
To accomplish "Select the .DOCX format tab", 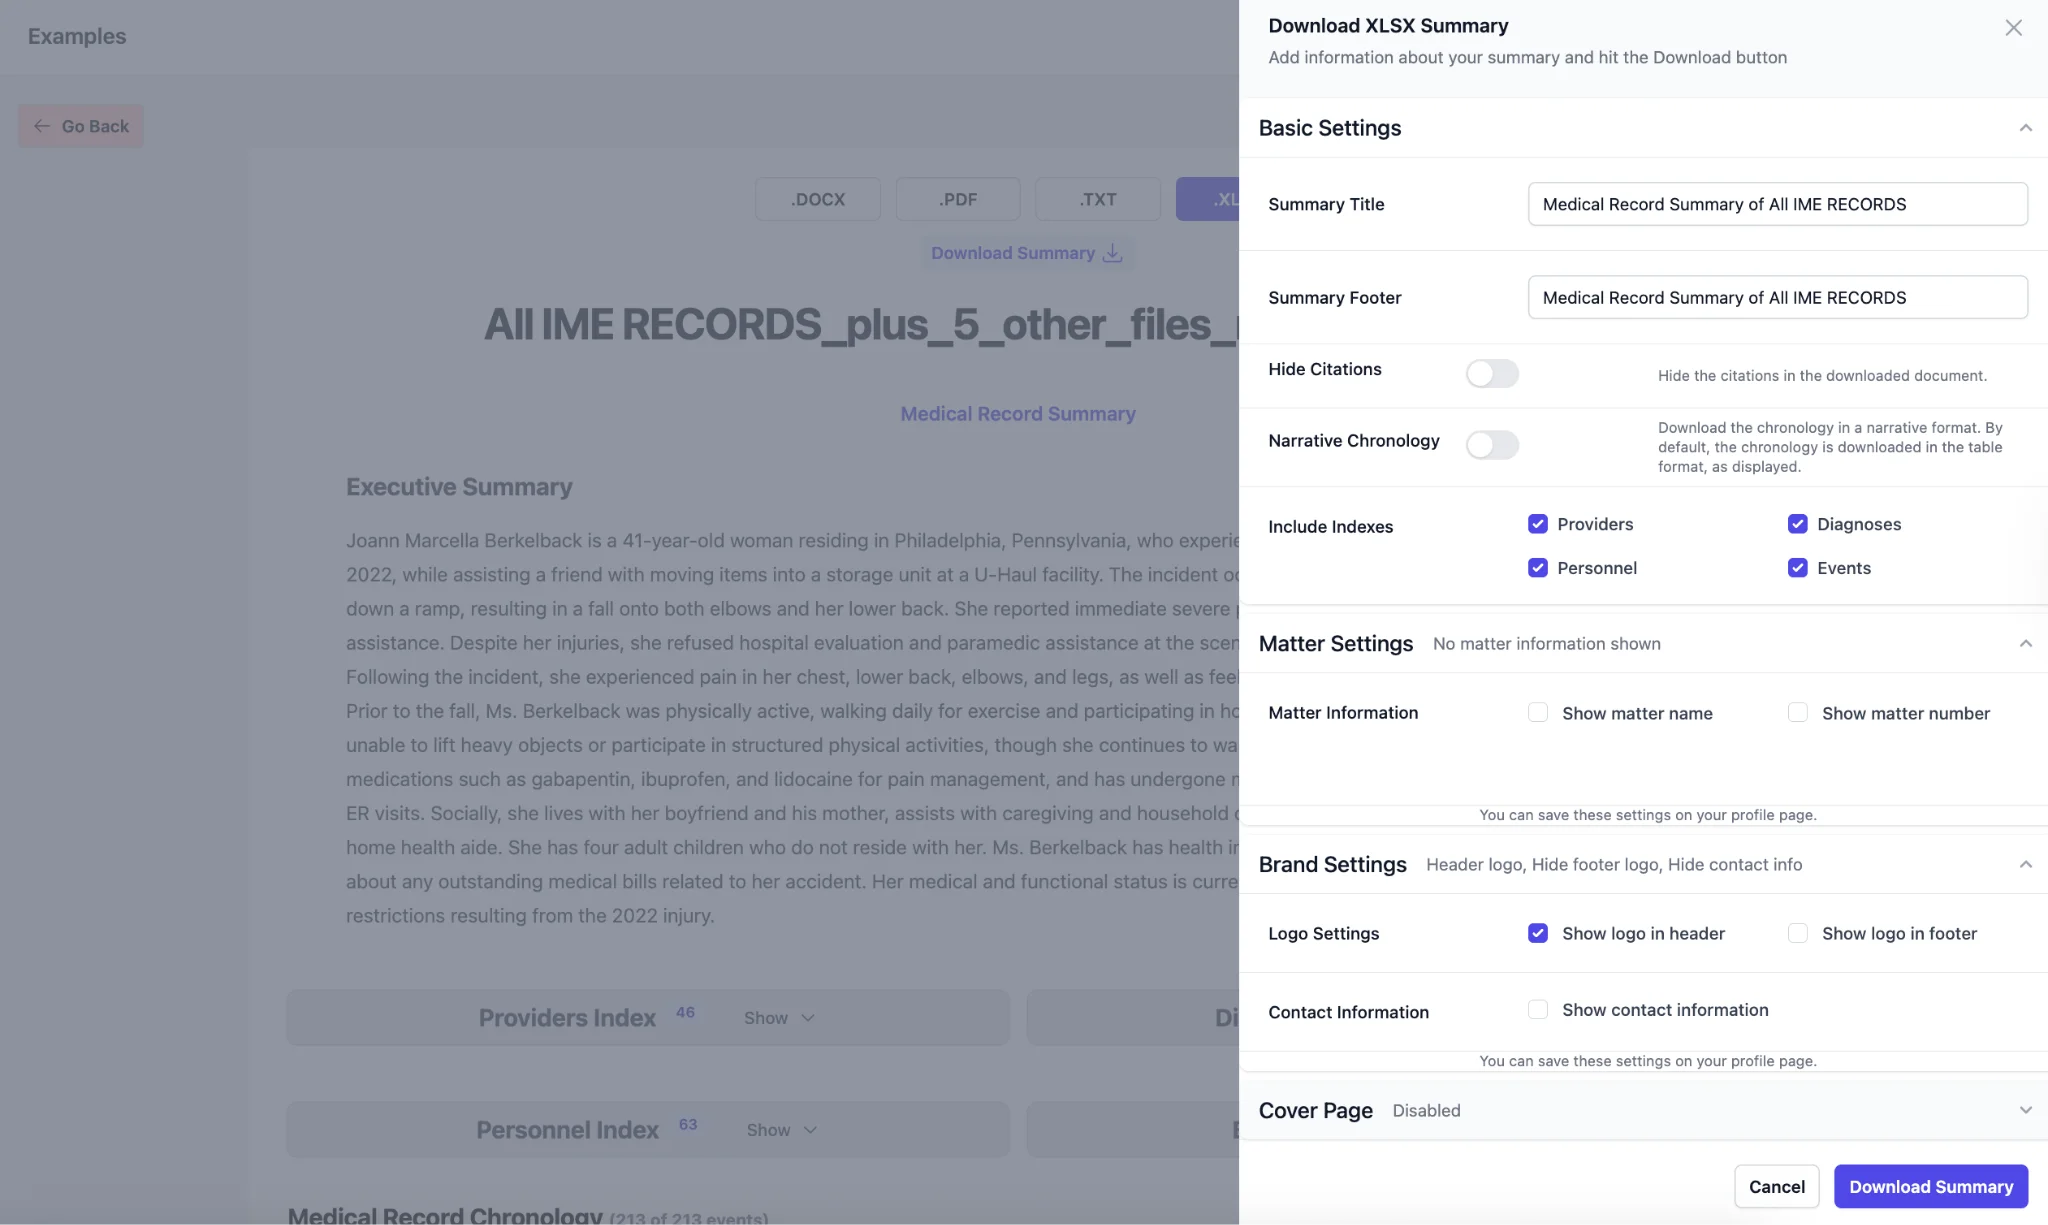I will (817, 199).
